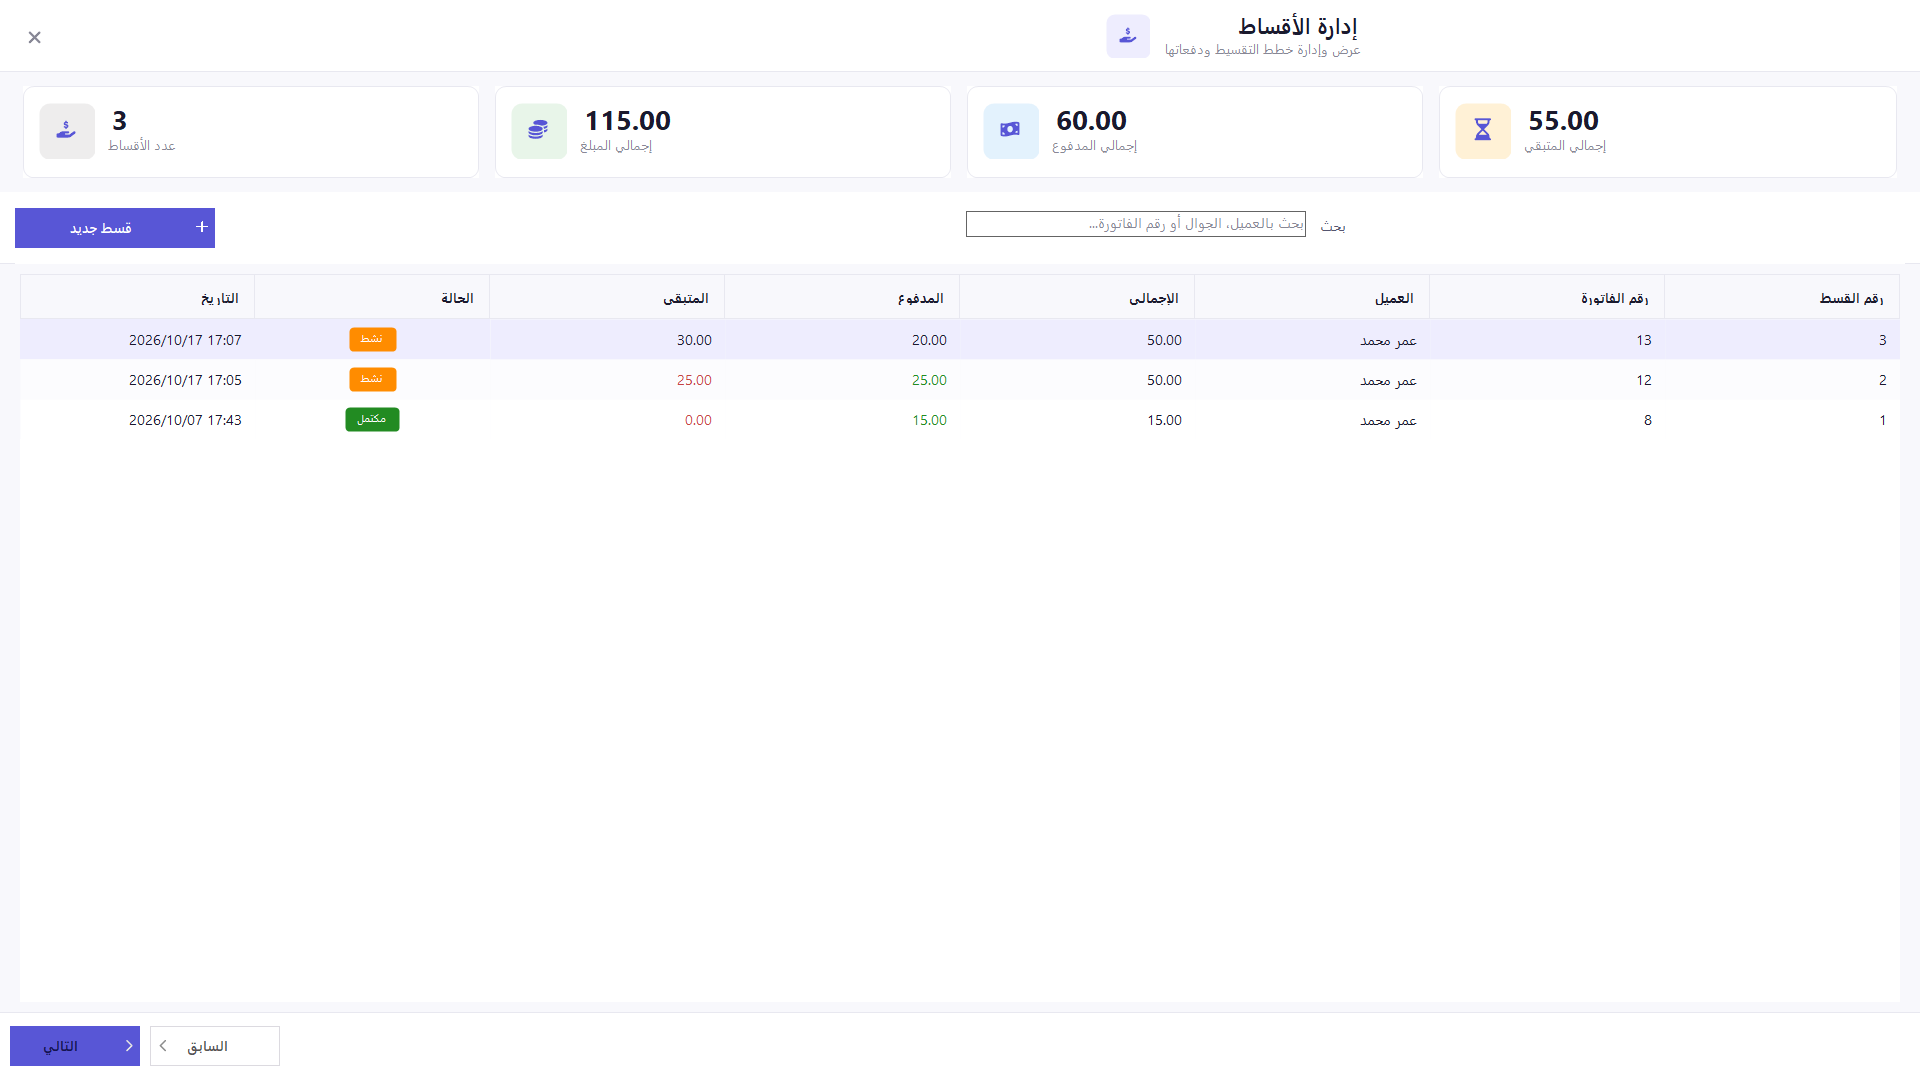
Task: Click the orange نشط badge for invoice 13
Action: pyautogui.click(x=373, y=339)
